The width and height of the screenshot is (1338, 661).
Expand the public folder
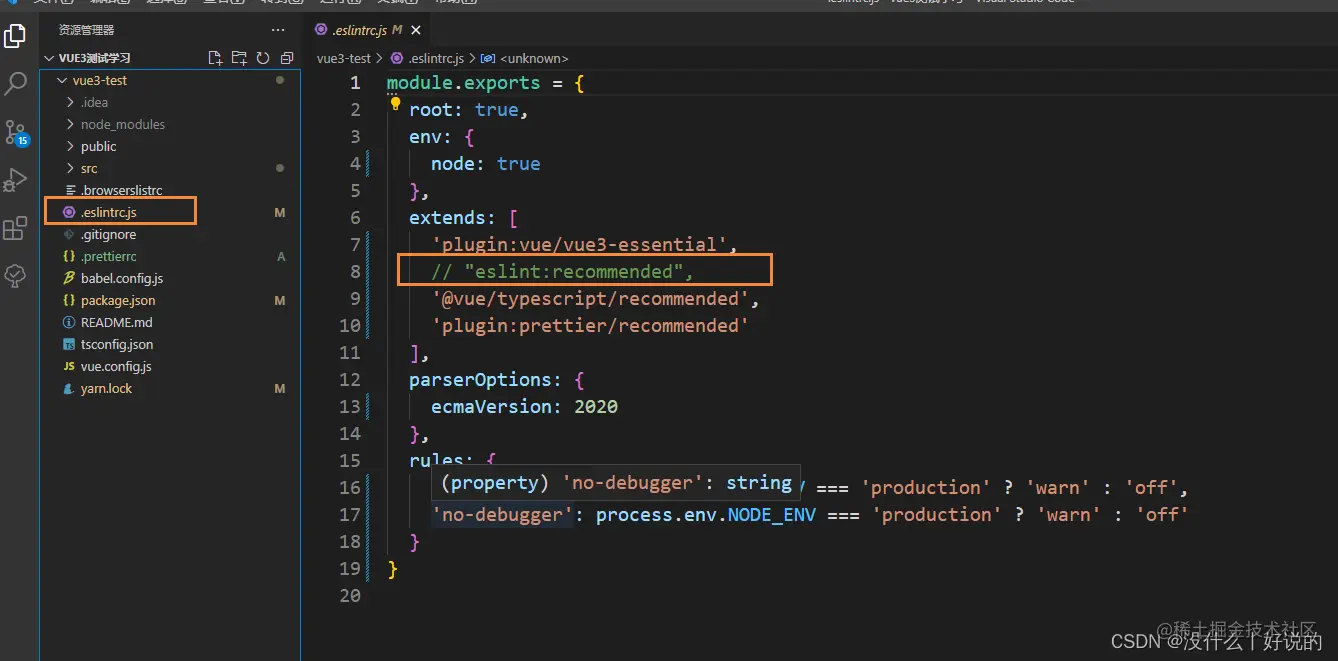click(70, 146)
